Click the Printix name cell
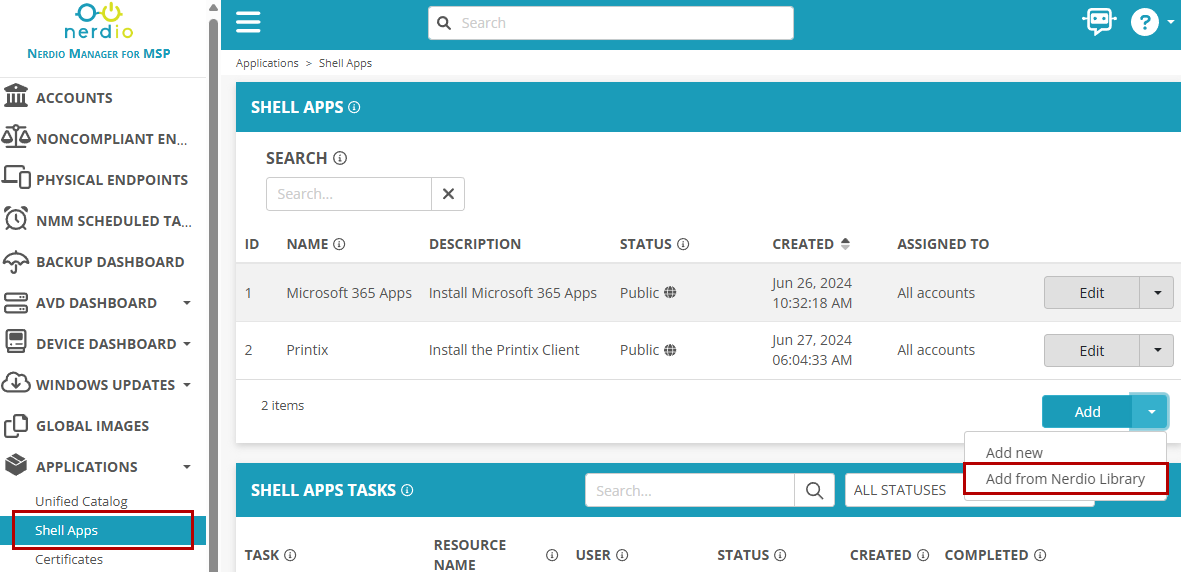This screenshot has width=1181, height=572. point(307,350)
